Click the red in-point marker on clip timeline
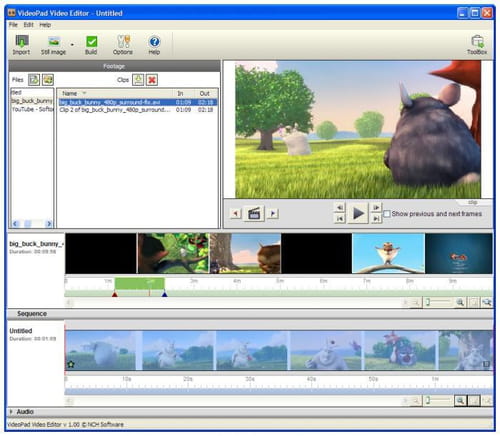The image size is (500, 436). pyautogui.click(x=115, y=294)
